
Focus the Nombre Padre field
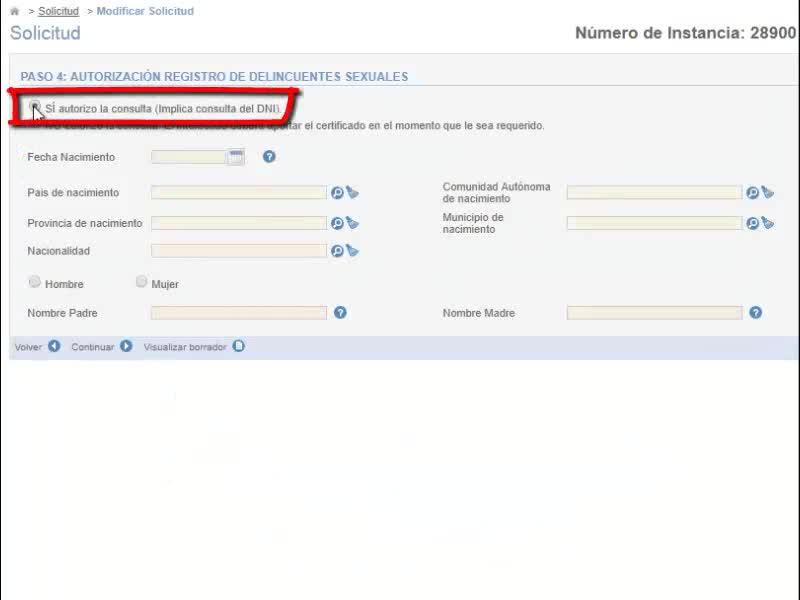[x=239, y=313]
